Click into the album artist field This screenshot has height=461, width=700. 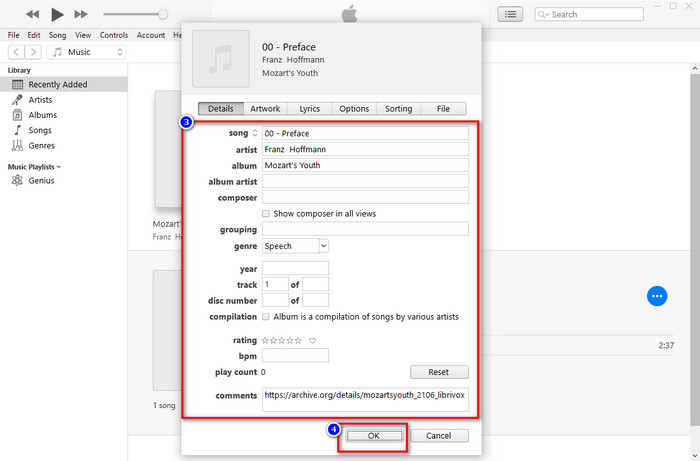[365, 181]
